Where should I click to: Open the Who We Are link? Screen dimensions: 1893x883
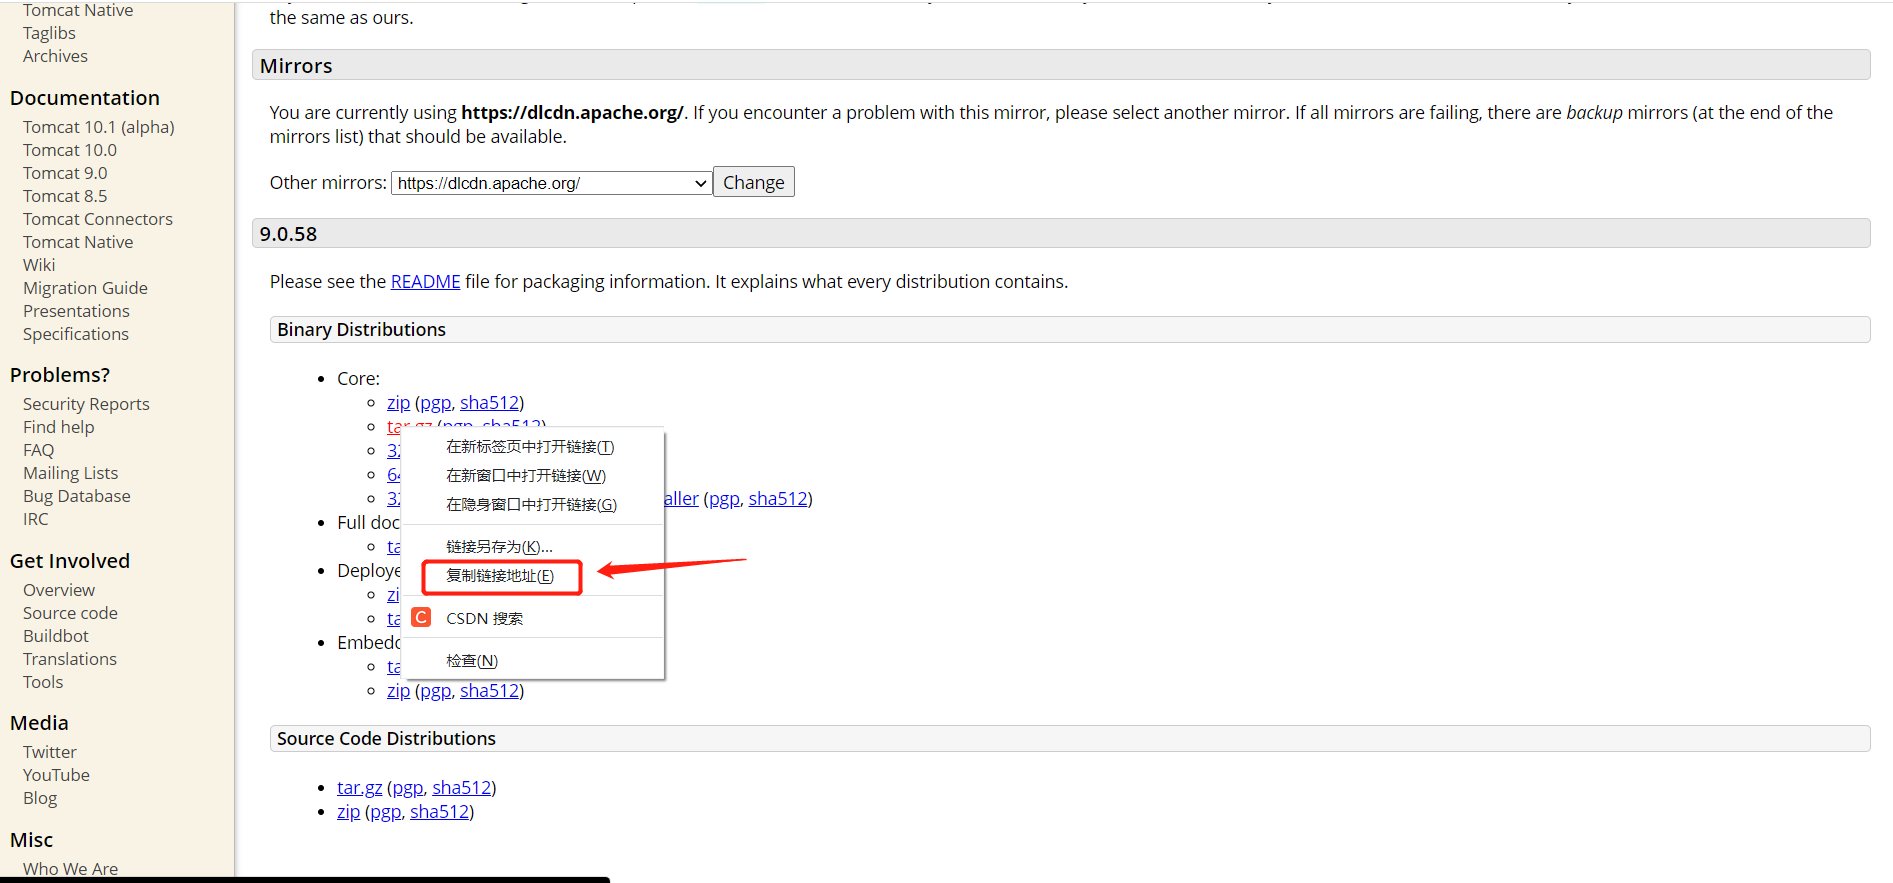click(x=70, y=868)
